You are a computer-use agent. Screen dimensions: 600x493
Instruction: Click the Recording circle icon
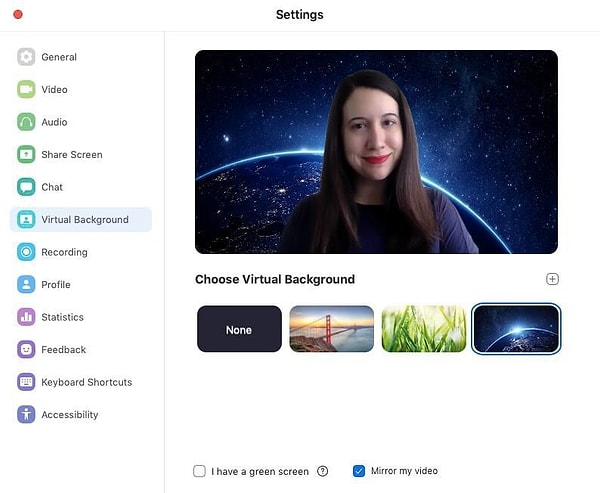(x=26, y=252)
